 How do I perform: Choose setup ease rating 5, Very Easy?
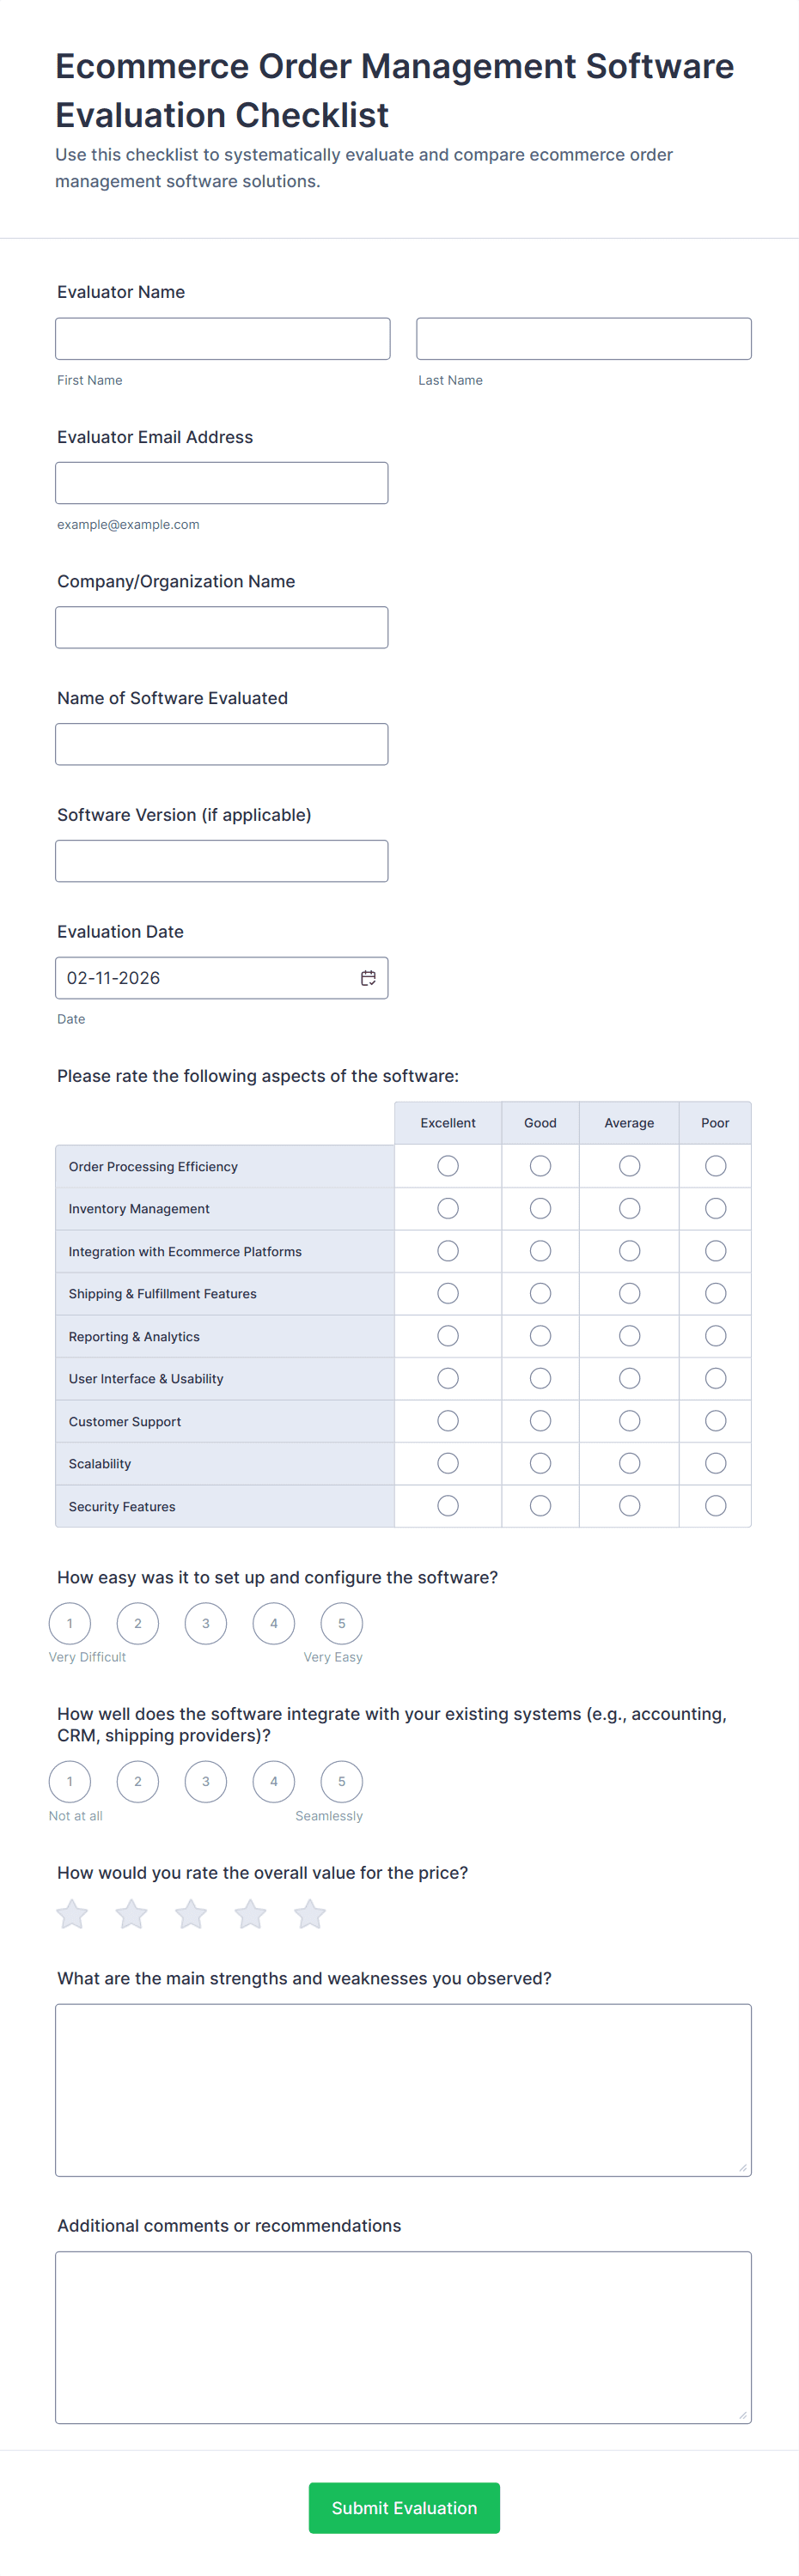point(342,1623)
